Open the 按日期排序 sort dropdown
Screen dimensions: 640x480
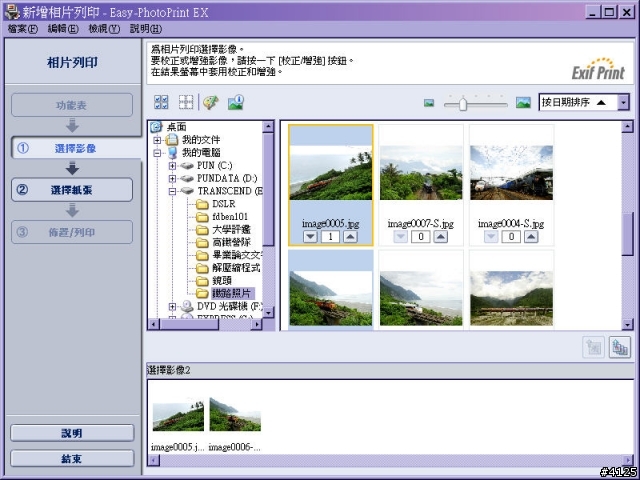(x=623, y=102)
